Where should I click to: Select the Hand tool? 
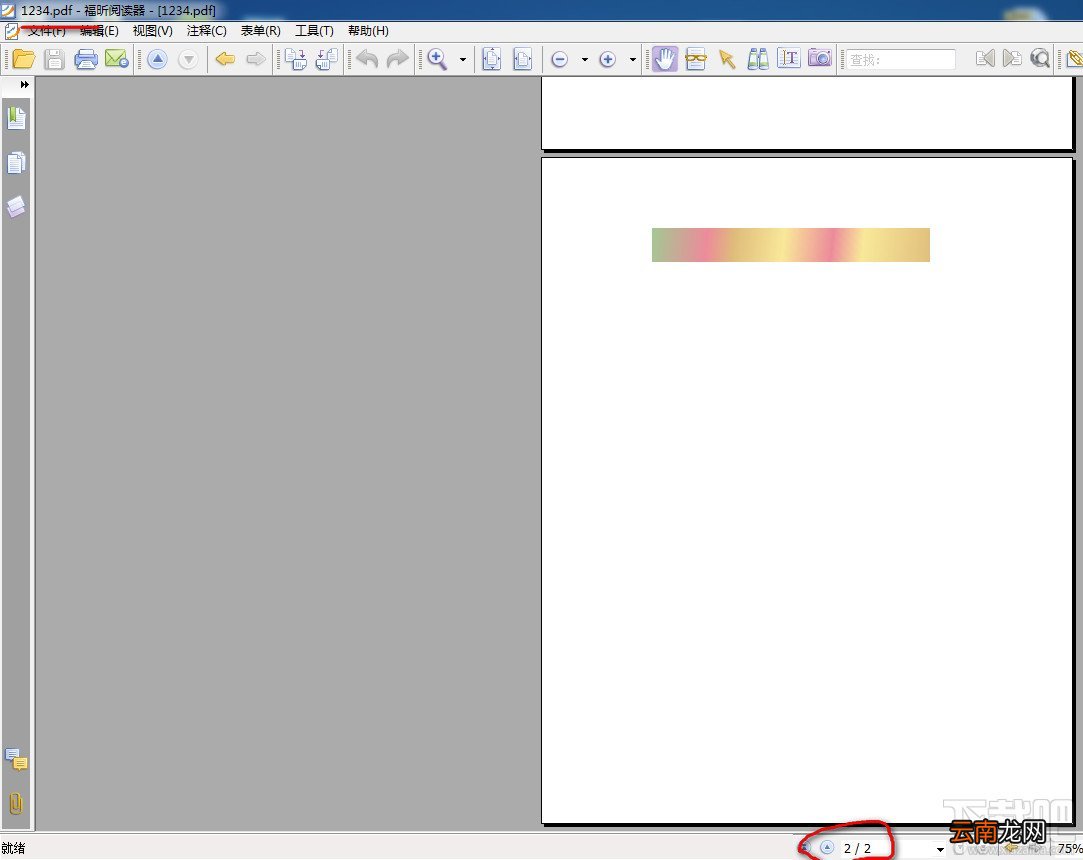[x=665, y=59]
